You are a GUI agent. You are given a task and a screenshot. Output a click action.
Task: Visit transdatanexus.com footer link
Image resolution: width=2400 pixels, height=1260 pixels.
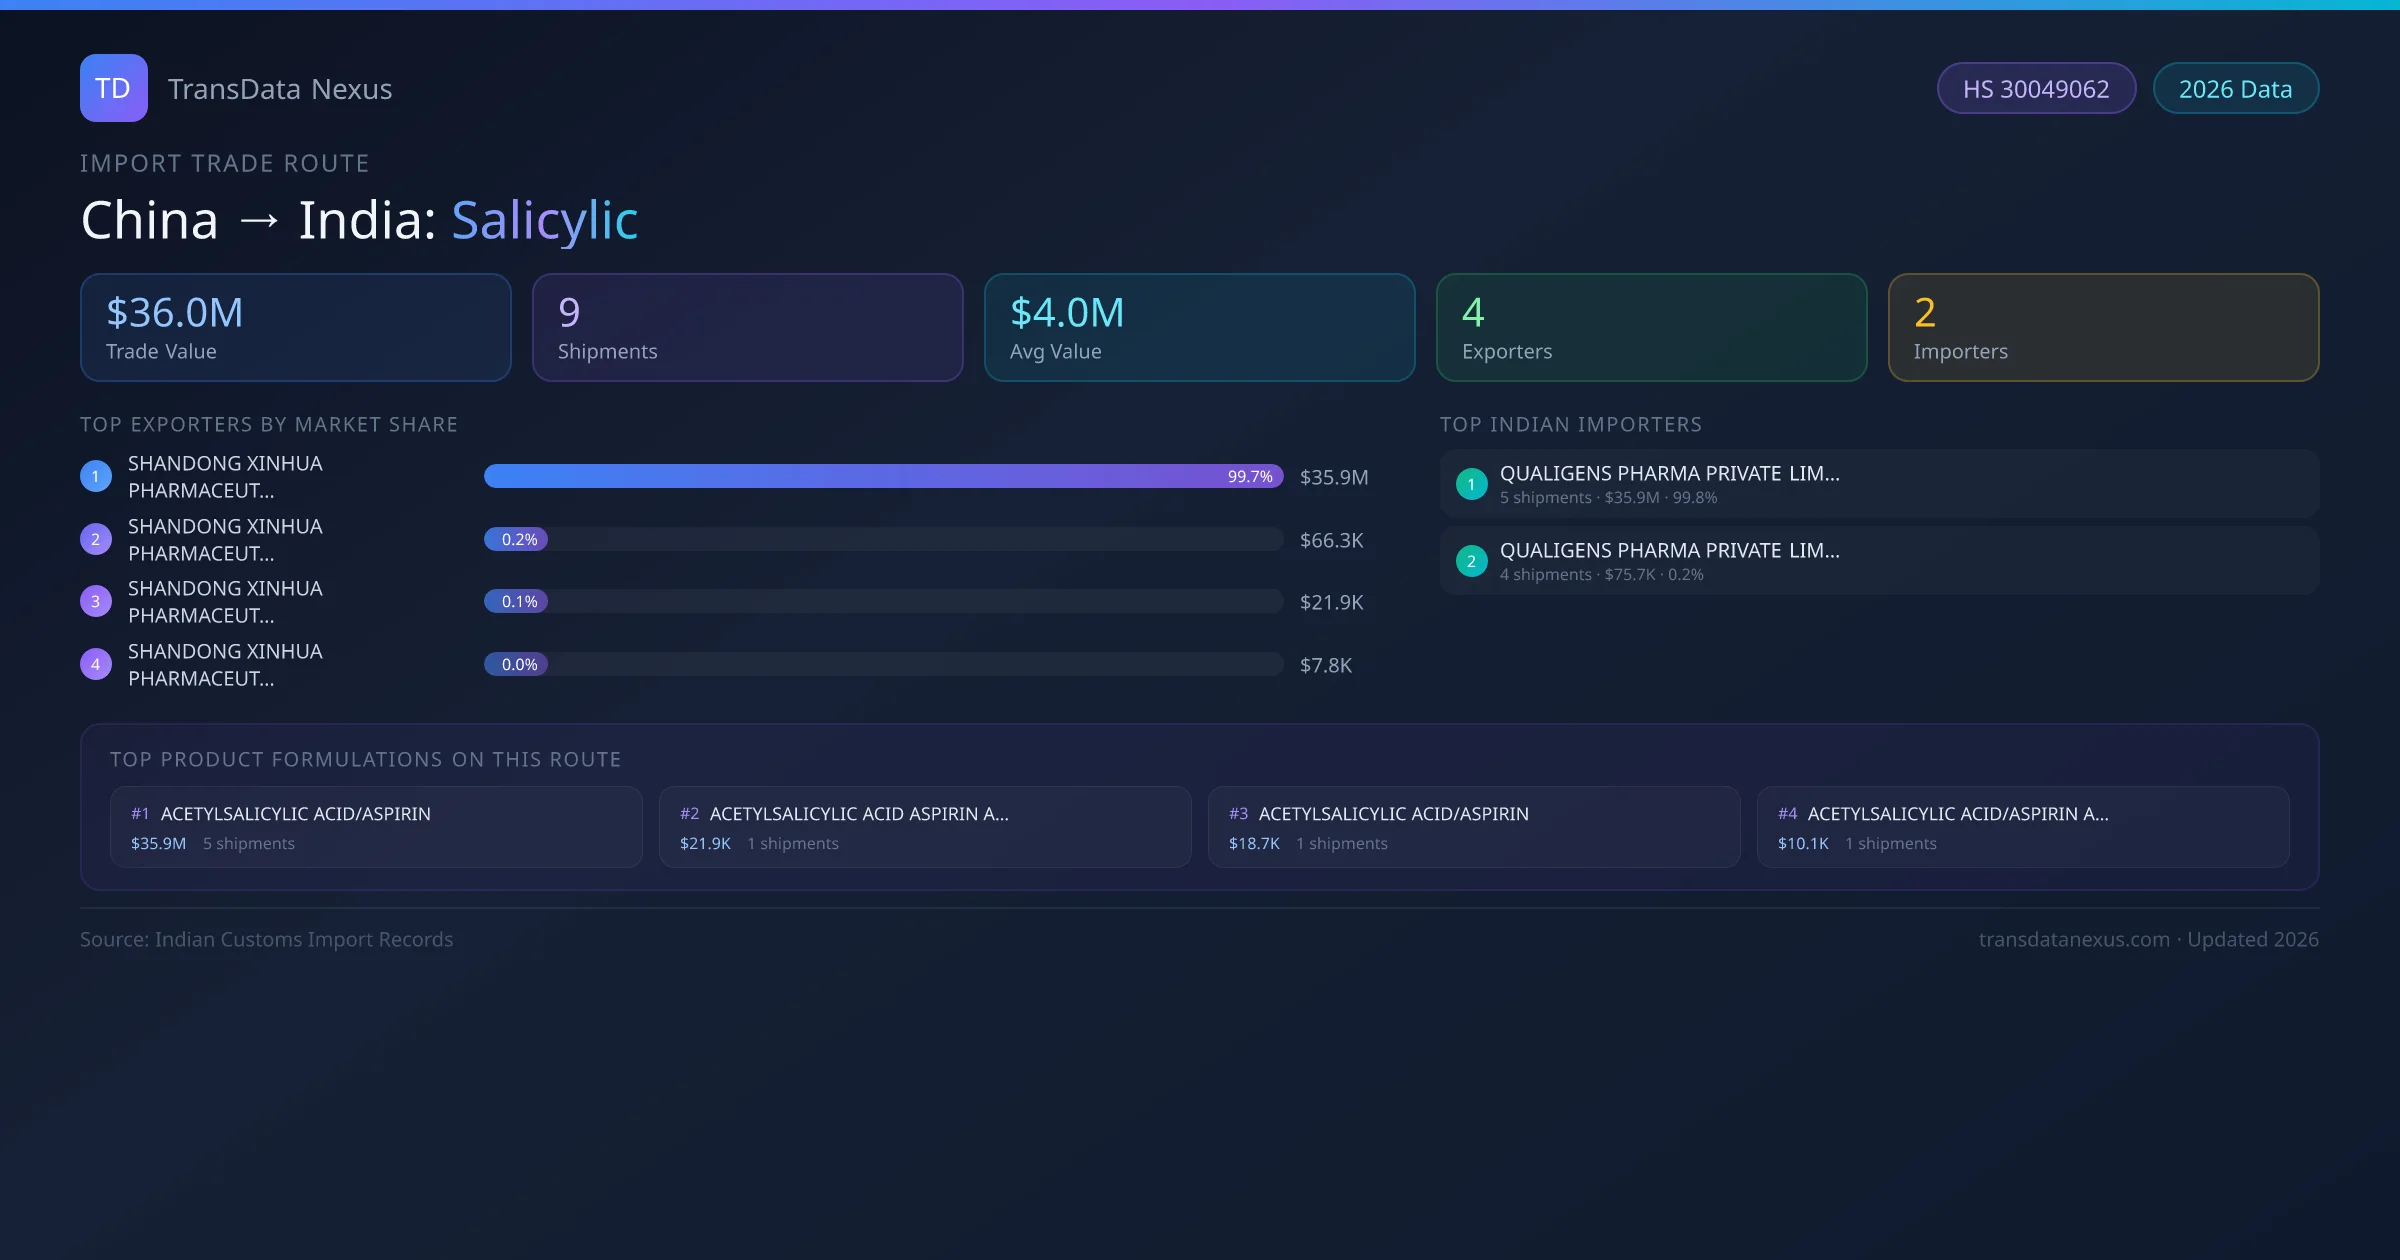click(2074, 940)
